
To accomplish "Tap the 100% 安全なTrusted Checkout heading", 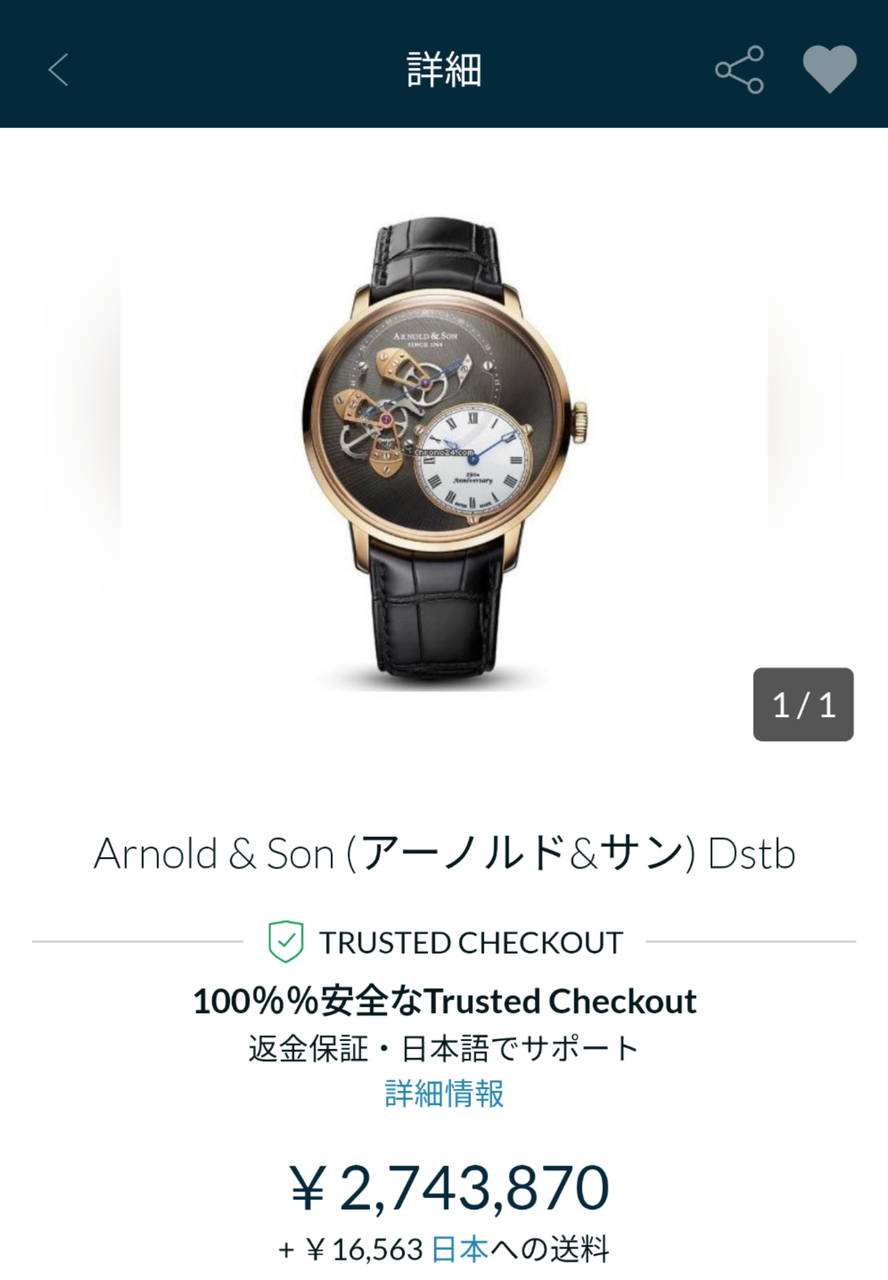I will tap(444, 1001).
